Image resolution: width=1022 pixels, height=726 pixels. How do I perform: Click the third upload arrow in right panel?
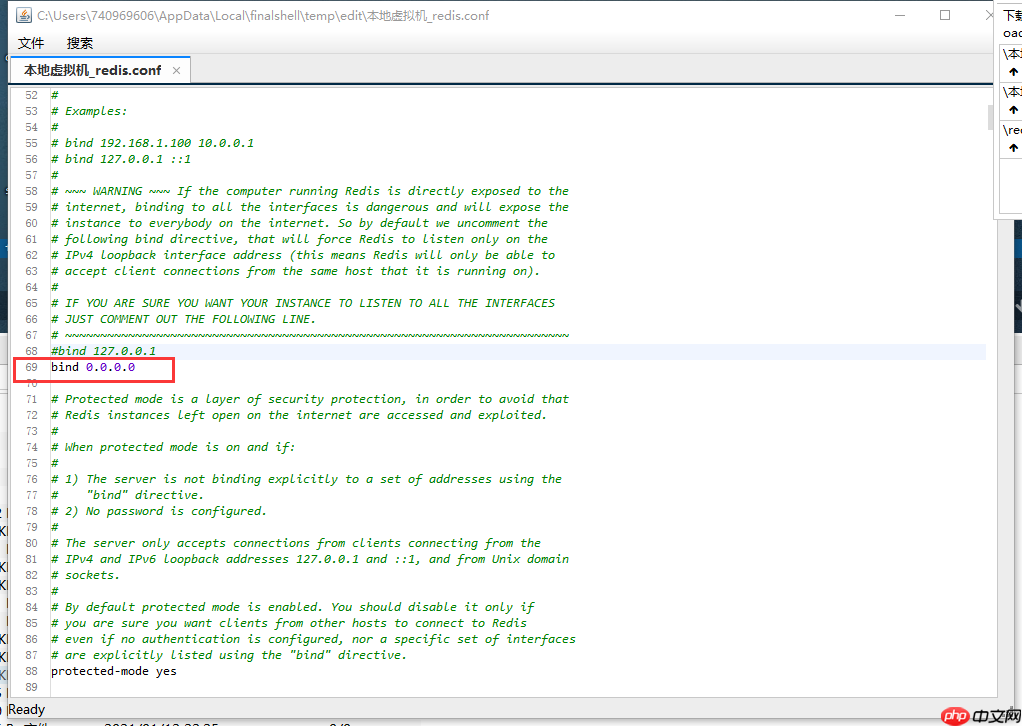click(1013, 148)
